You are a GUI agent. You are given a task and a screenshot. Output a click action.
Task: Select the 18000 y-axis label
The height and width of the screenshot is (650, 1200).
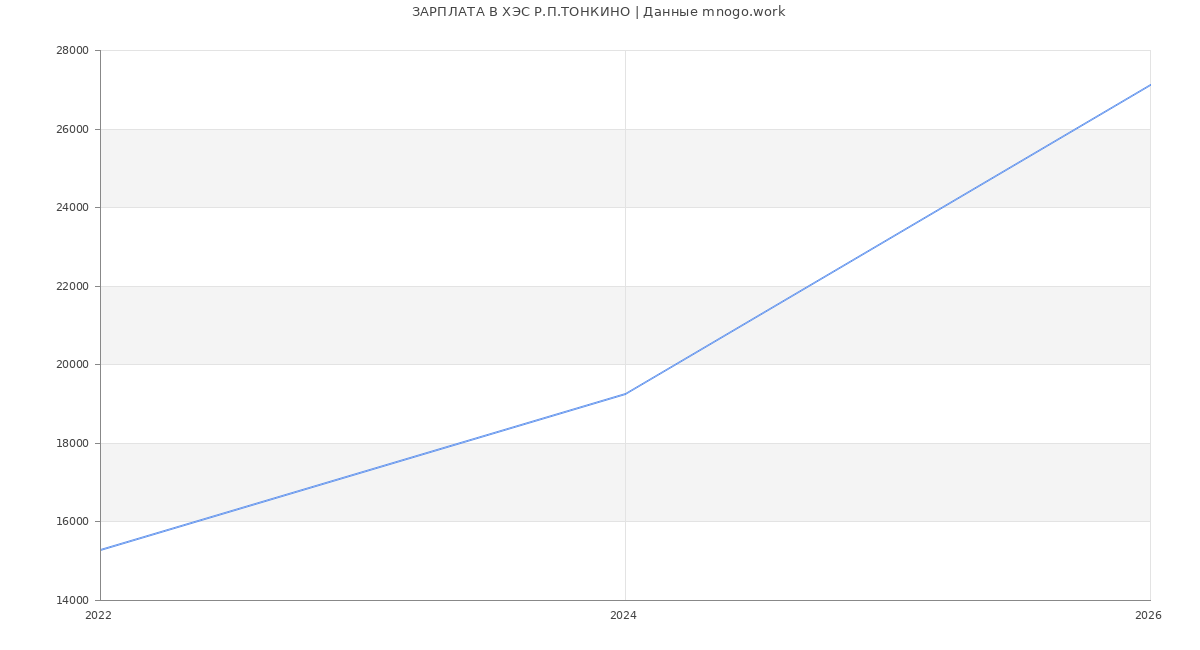pyautogui.click(x=71, y=443)
